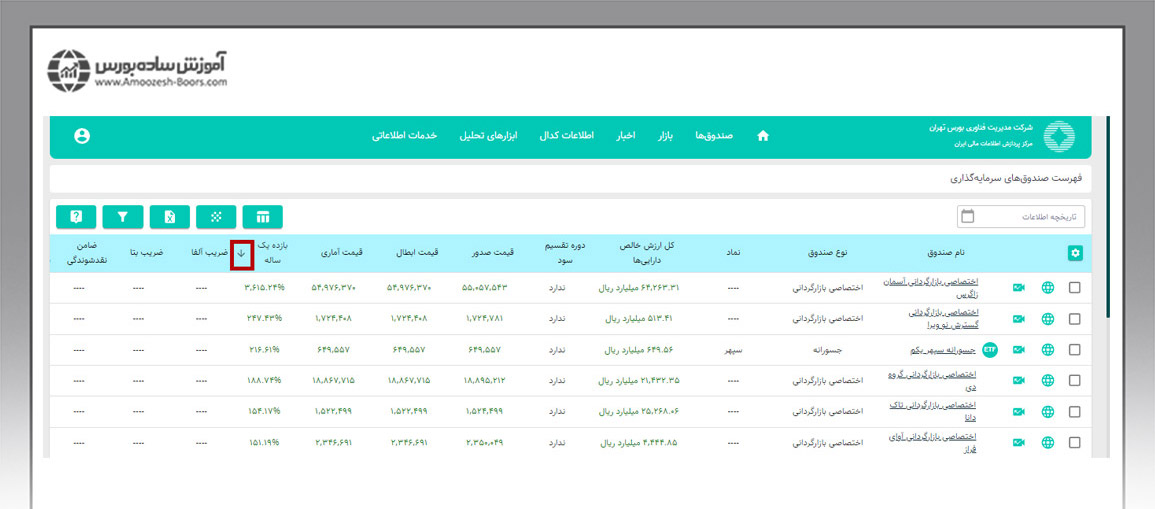Click the help question mark button
The image size is (1155, 509).
(x=76, y=216)
